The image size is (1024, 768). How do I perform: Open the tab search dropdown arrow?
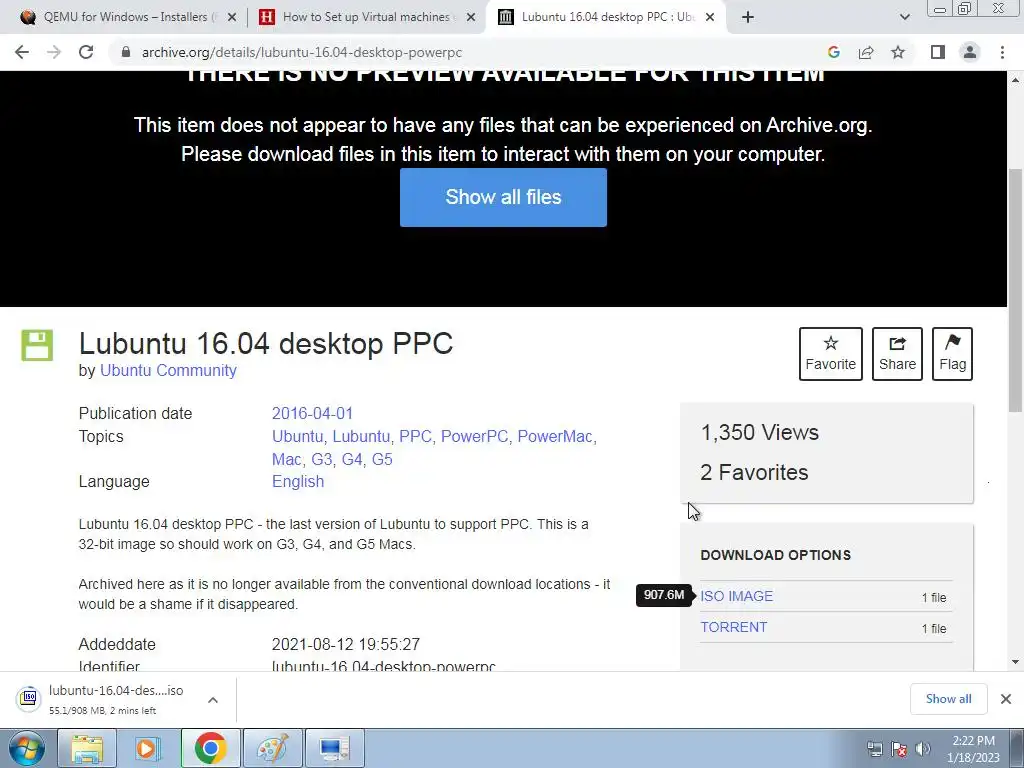(x=904, y=17)
